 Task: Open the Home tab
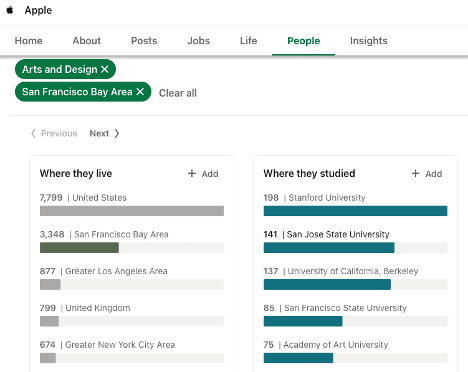point(28,41)
